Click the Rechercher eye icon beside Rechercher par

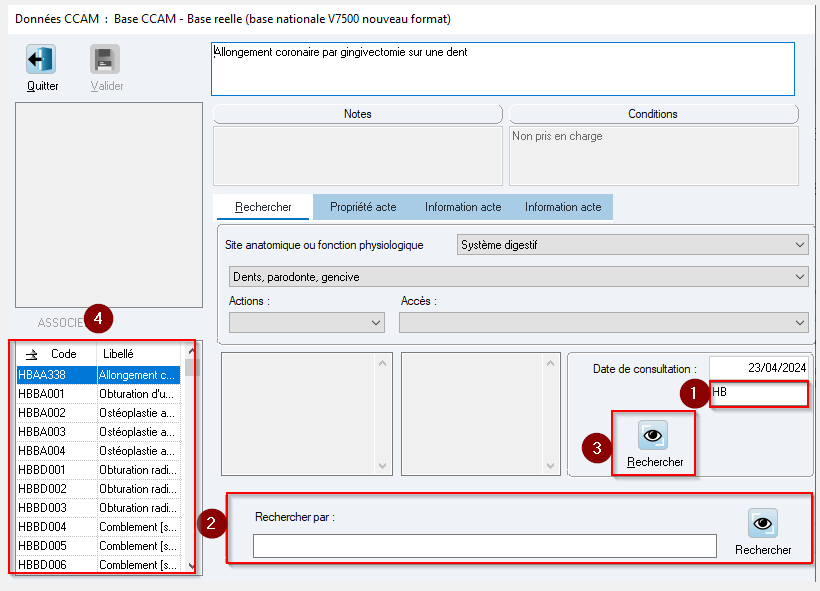[x=762, y=523]
